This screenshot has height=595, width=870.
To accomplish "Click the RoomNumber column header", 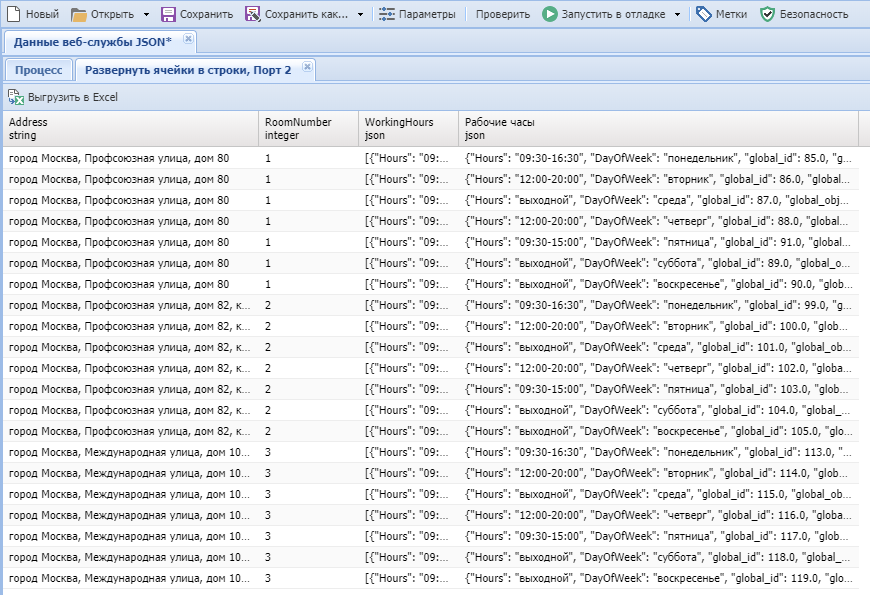I will click(307, 128).
